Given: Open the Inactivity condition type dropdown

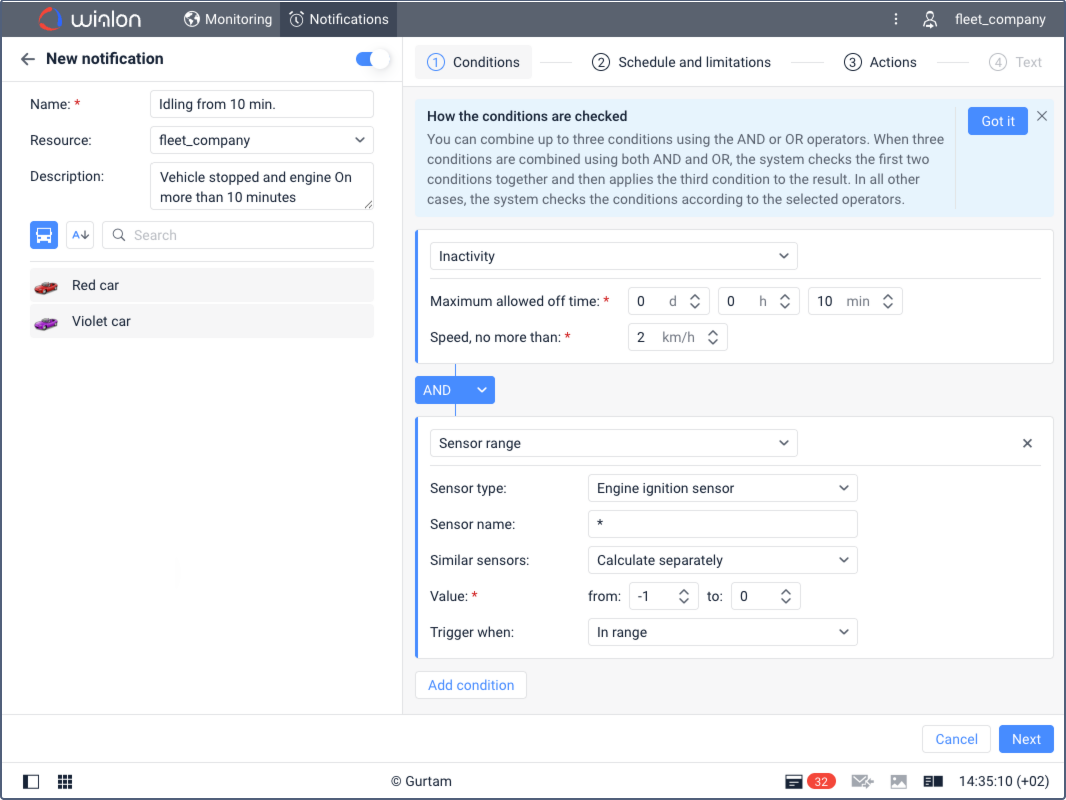Looking at the screenshot, I should point(613,256).
